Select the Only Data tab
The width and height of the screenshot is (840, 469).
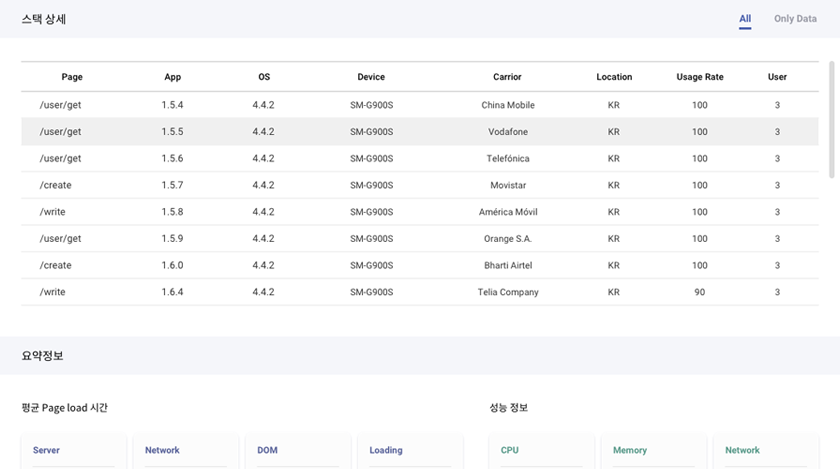[x=795, y=19]
